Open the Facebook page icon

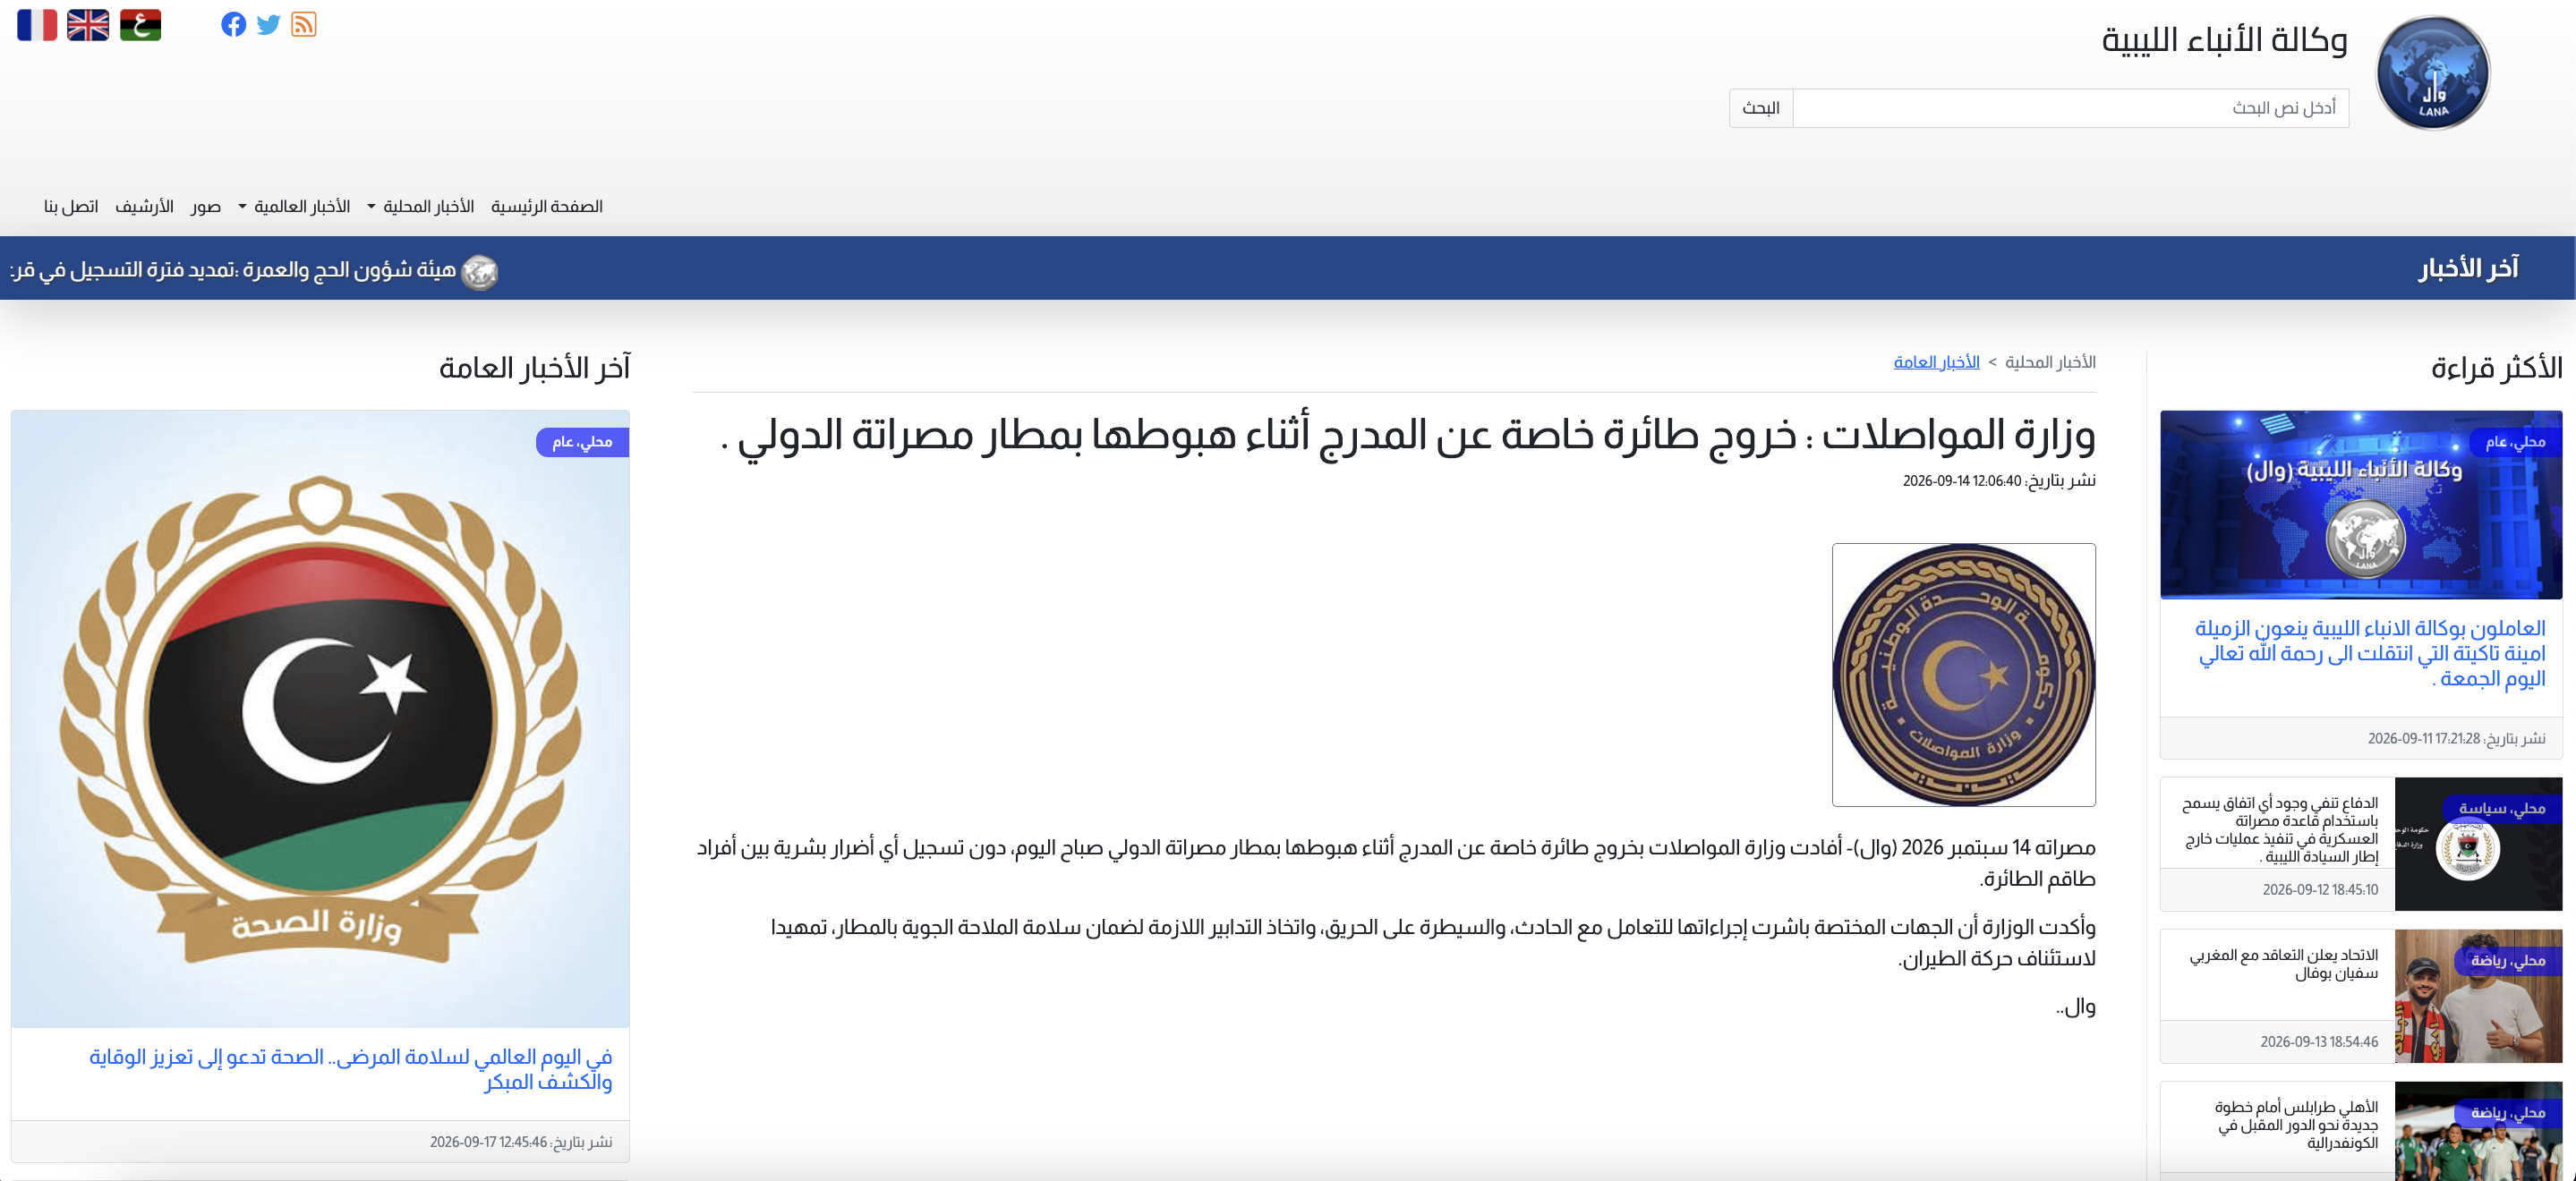click(x=233, y=25)
